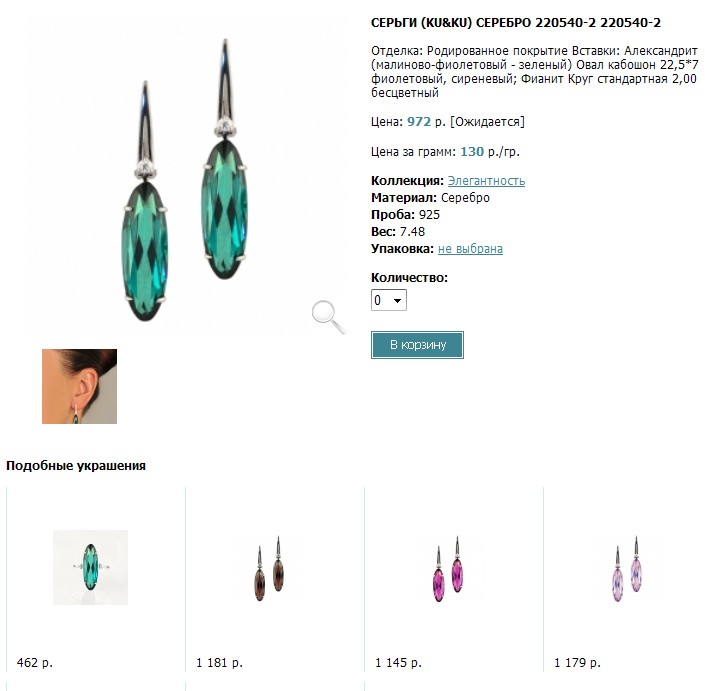Open the similar magenta earrings product

[x=448, y=569]
